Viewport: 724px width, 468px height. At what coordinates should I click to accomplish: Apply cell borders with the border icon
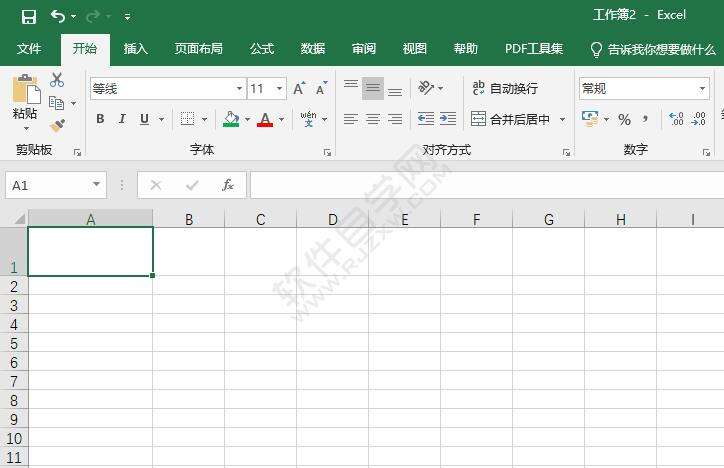tap(187, 119)
